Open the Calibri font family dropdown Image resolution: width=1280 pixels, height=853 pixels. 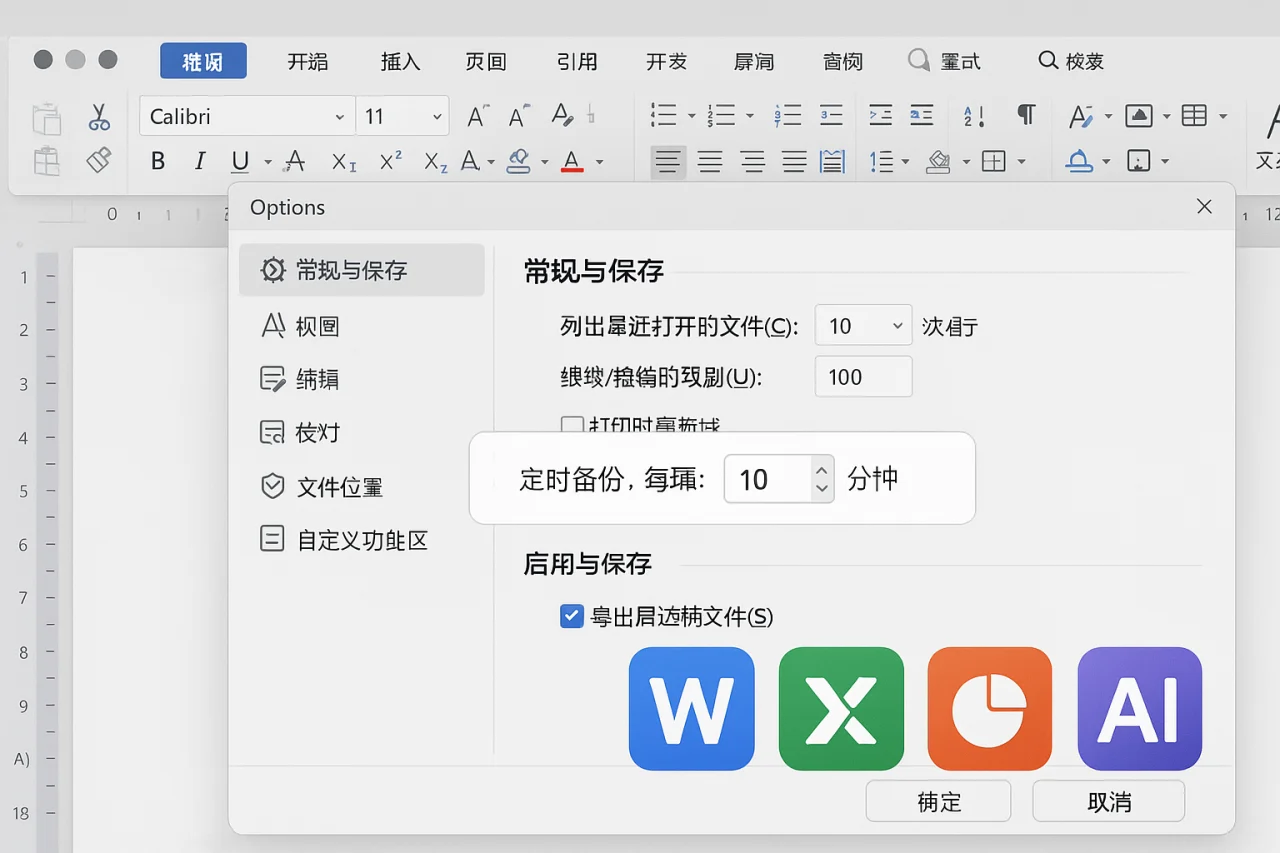246,116
